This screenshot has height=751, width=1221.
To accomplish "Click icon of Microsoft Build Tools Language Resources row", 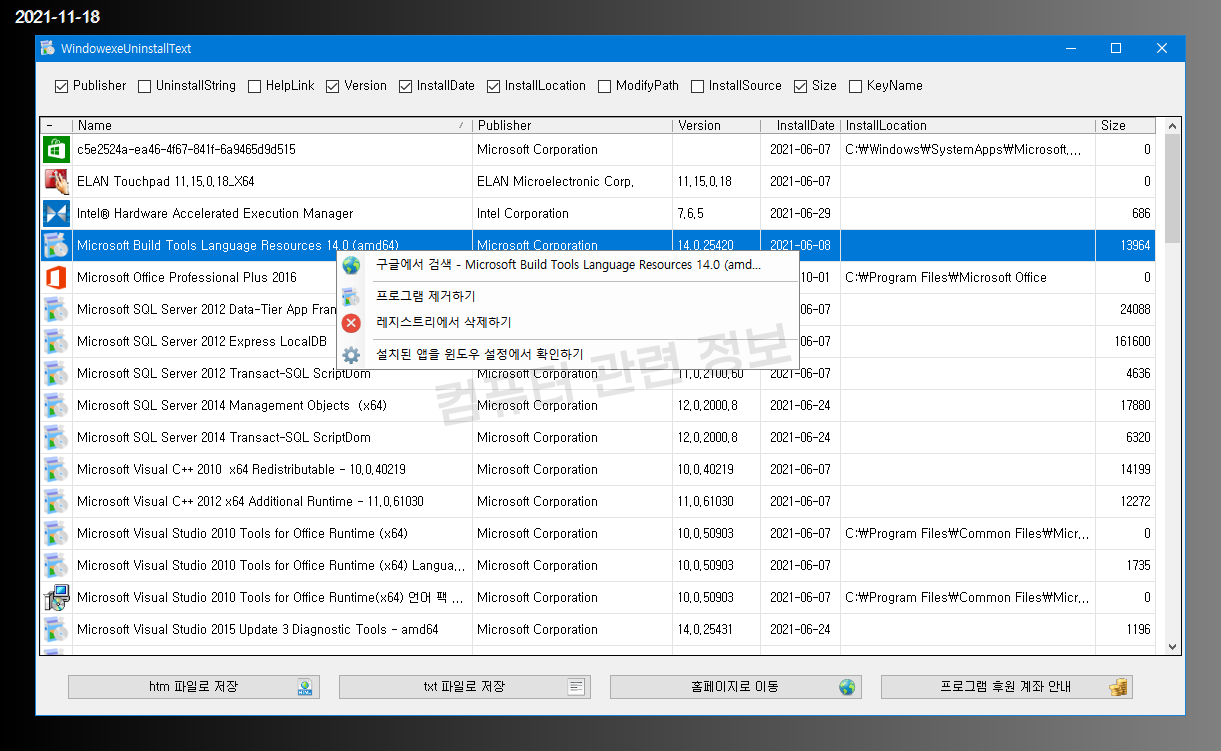I will (x=56, y=246).
